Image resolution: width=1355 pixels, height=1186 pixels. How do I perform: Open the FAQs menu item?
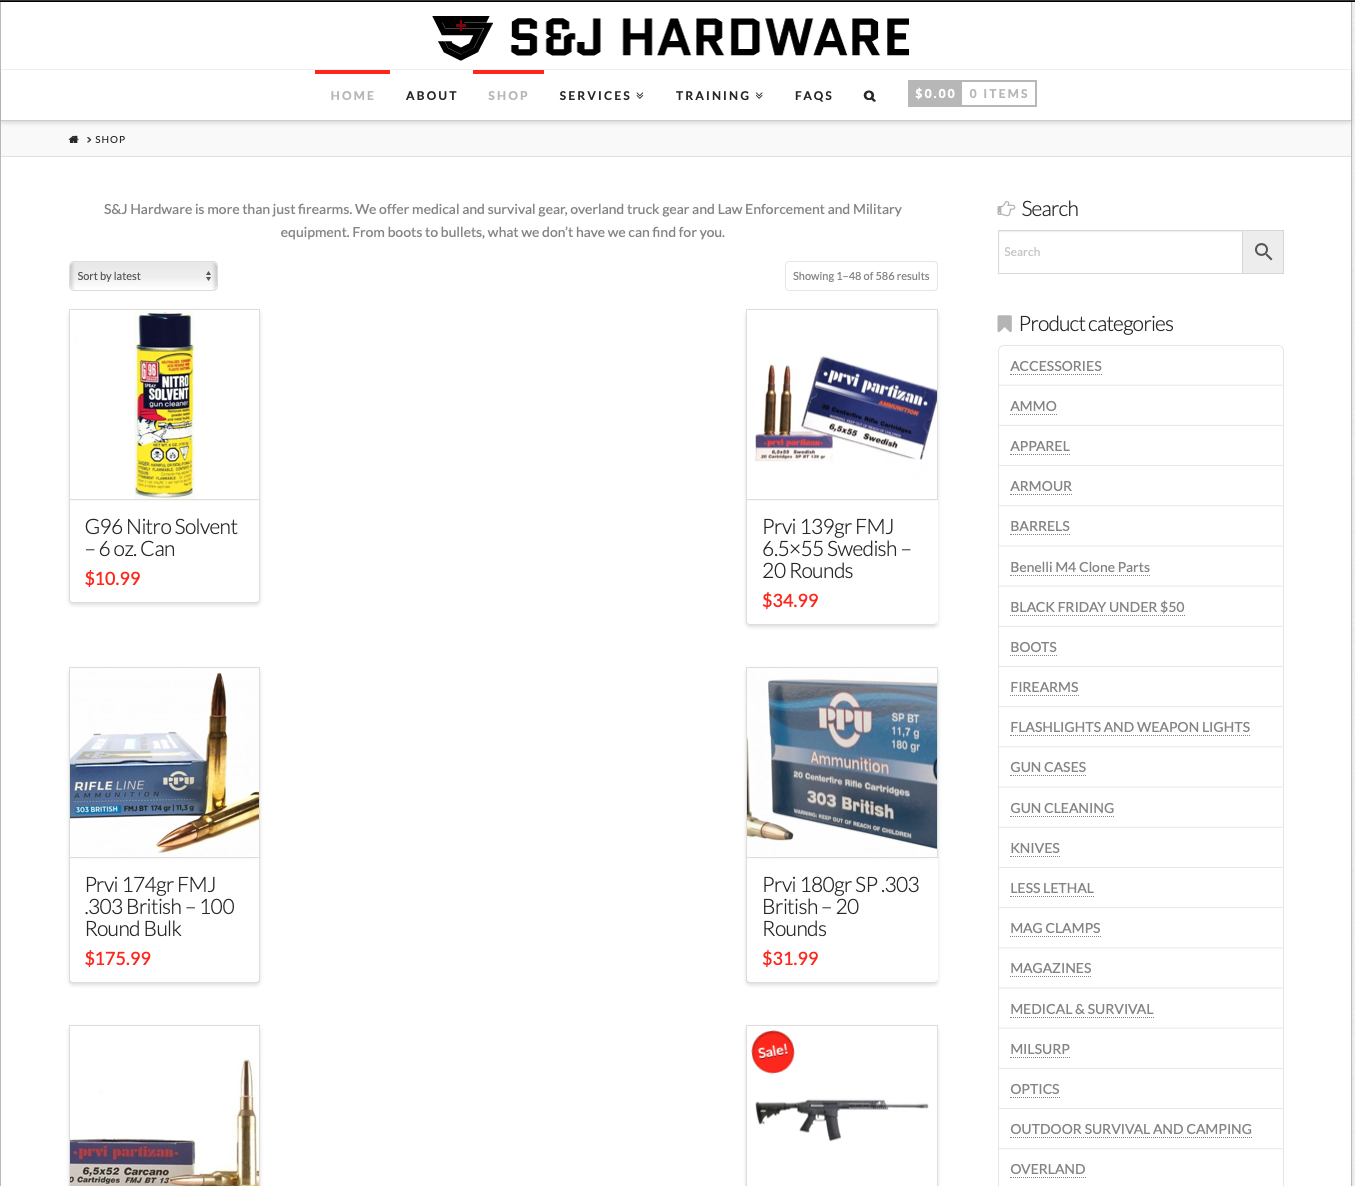[x=814, y=96]
